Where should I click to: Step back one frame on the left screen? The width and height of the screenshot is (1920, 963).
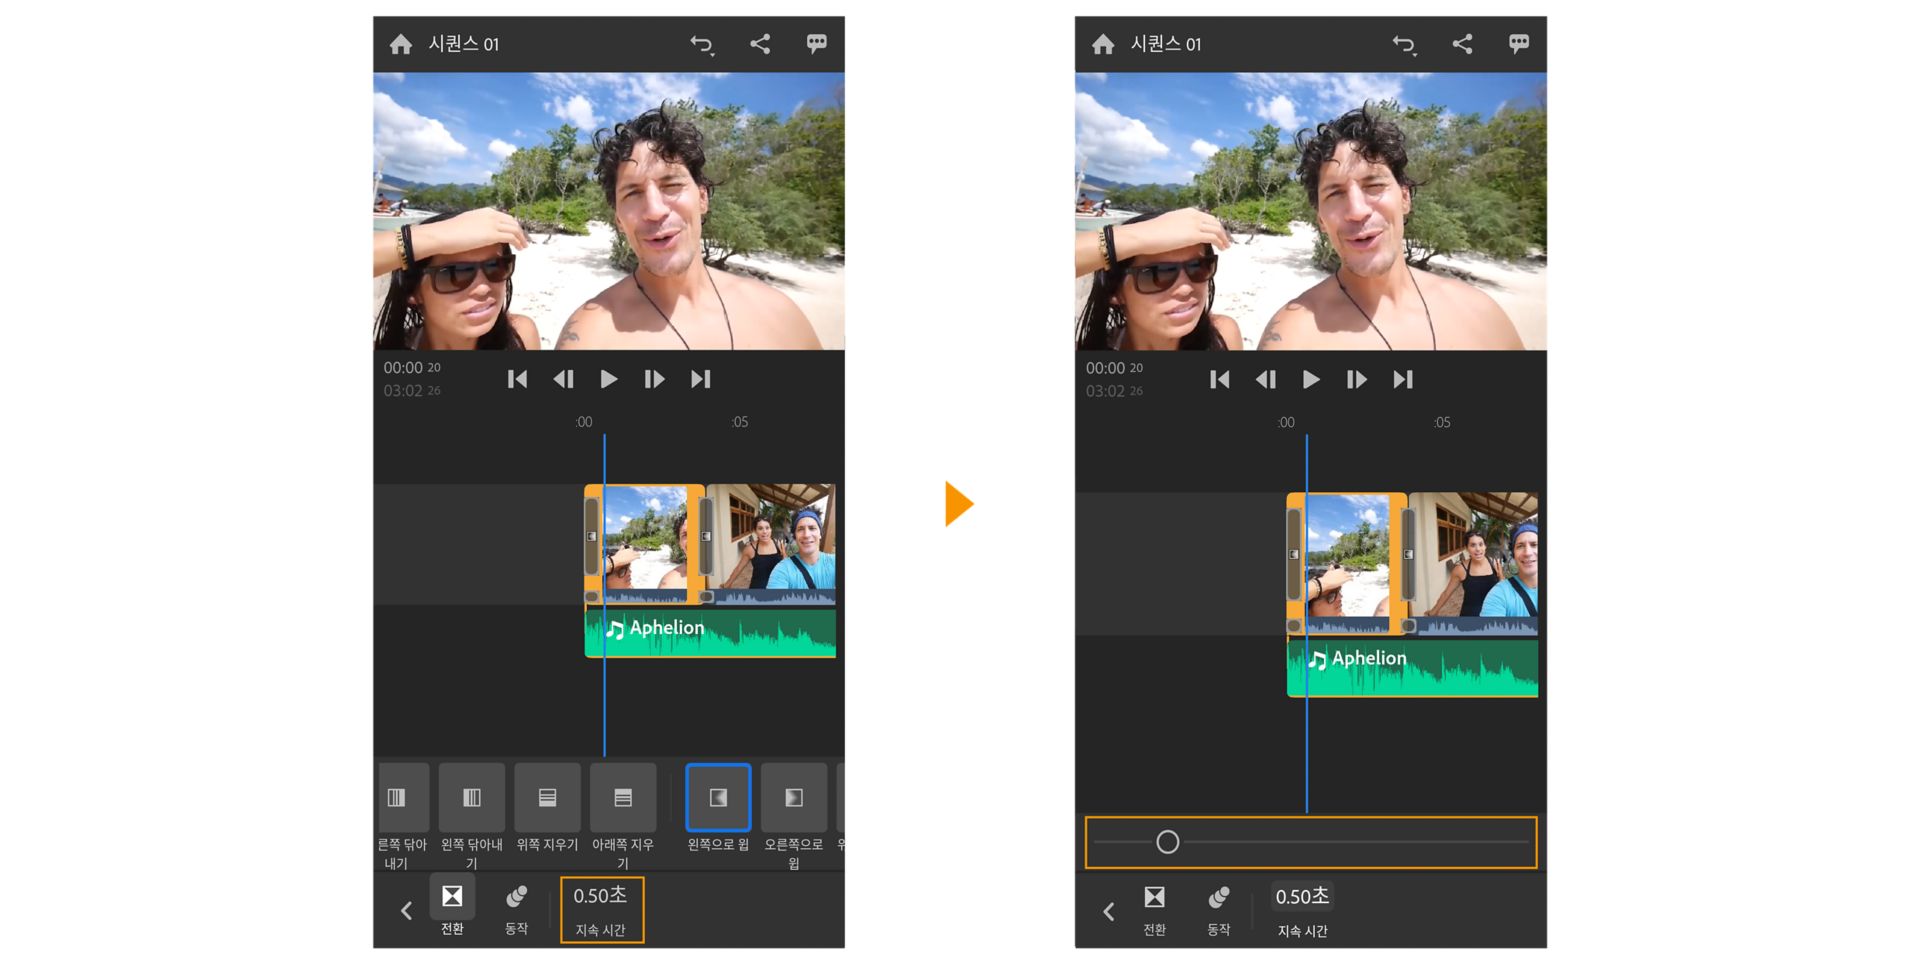coord(563,379)
